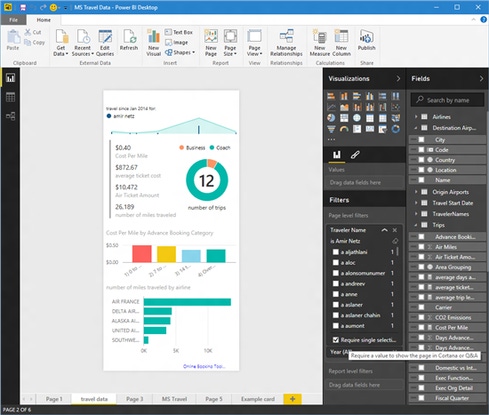This screenshot has width=489, height=415.
Task: Open the Page View dropdown
Action: point(254,43)
